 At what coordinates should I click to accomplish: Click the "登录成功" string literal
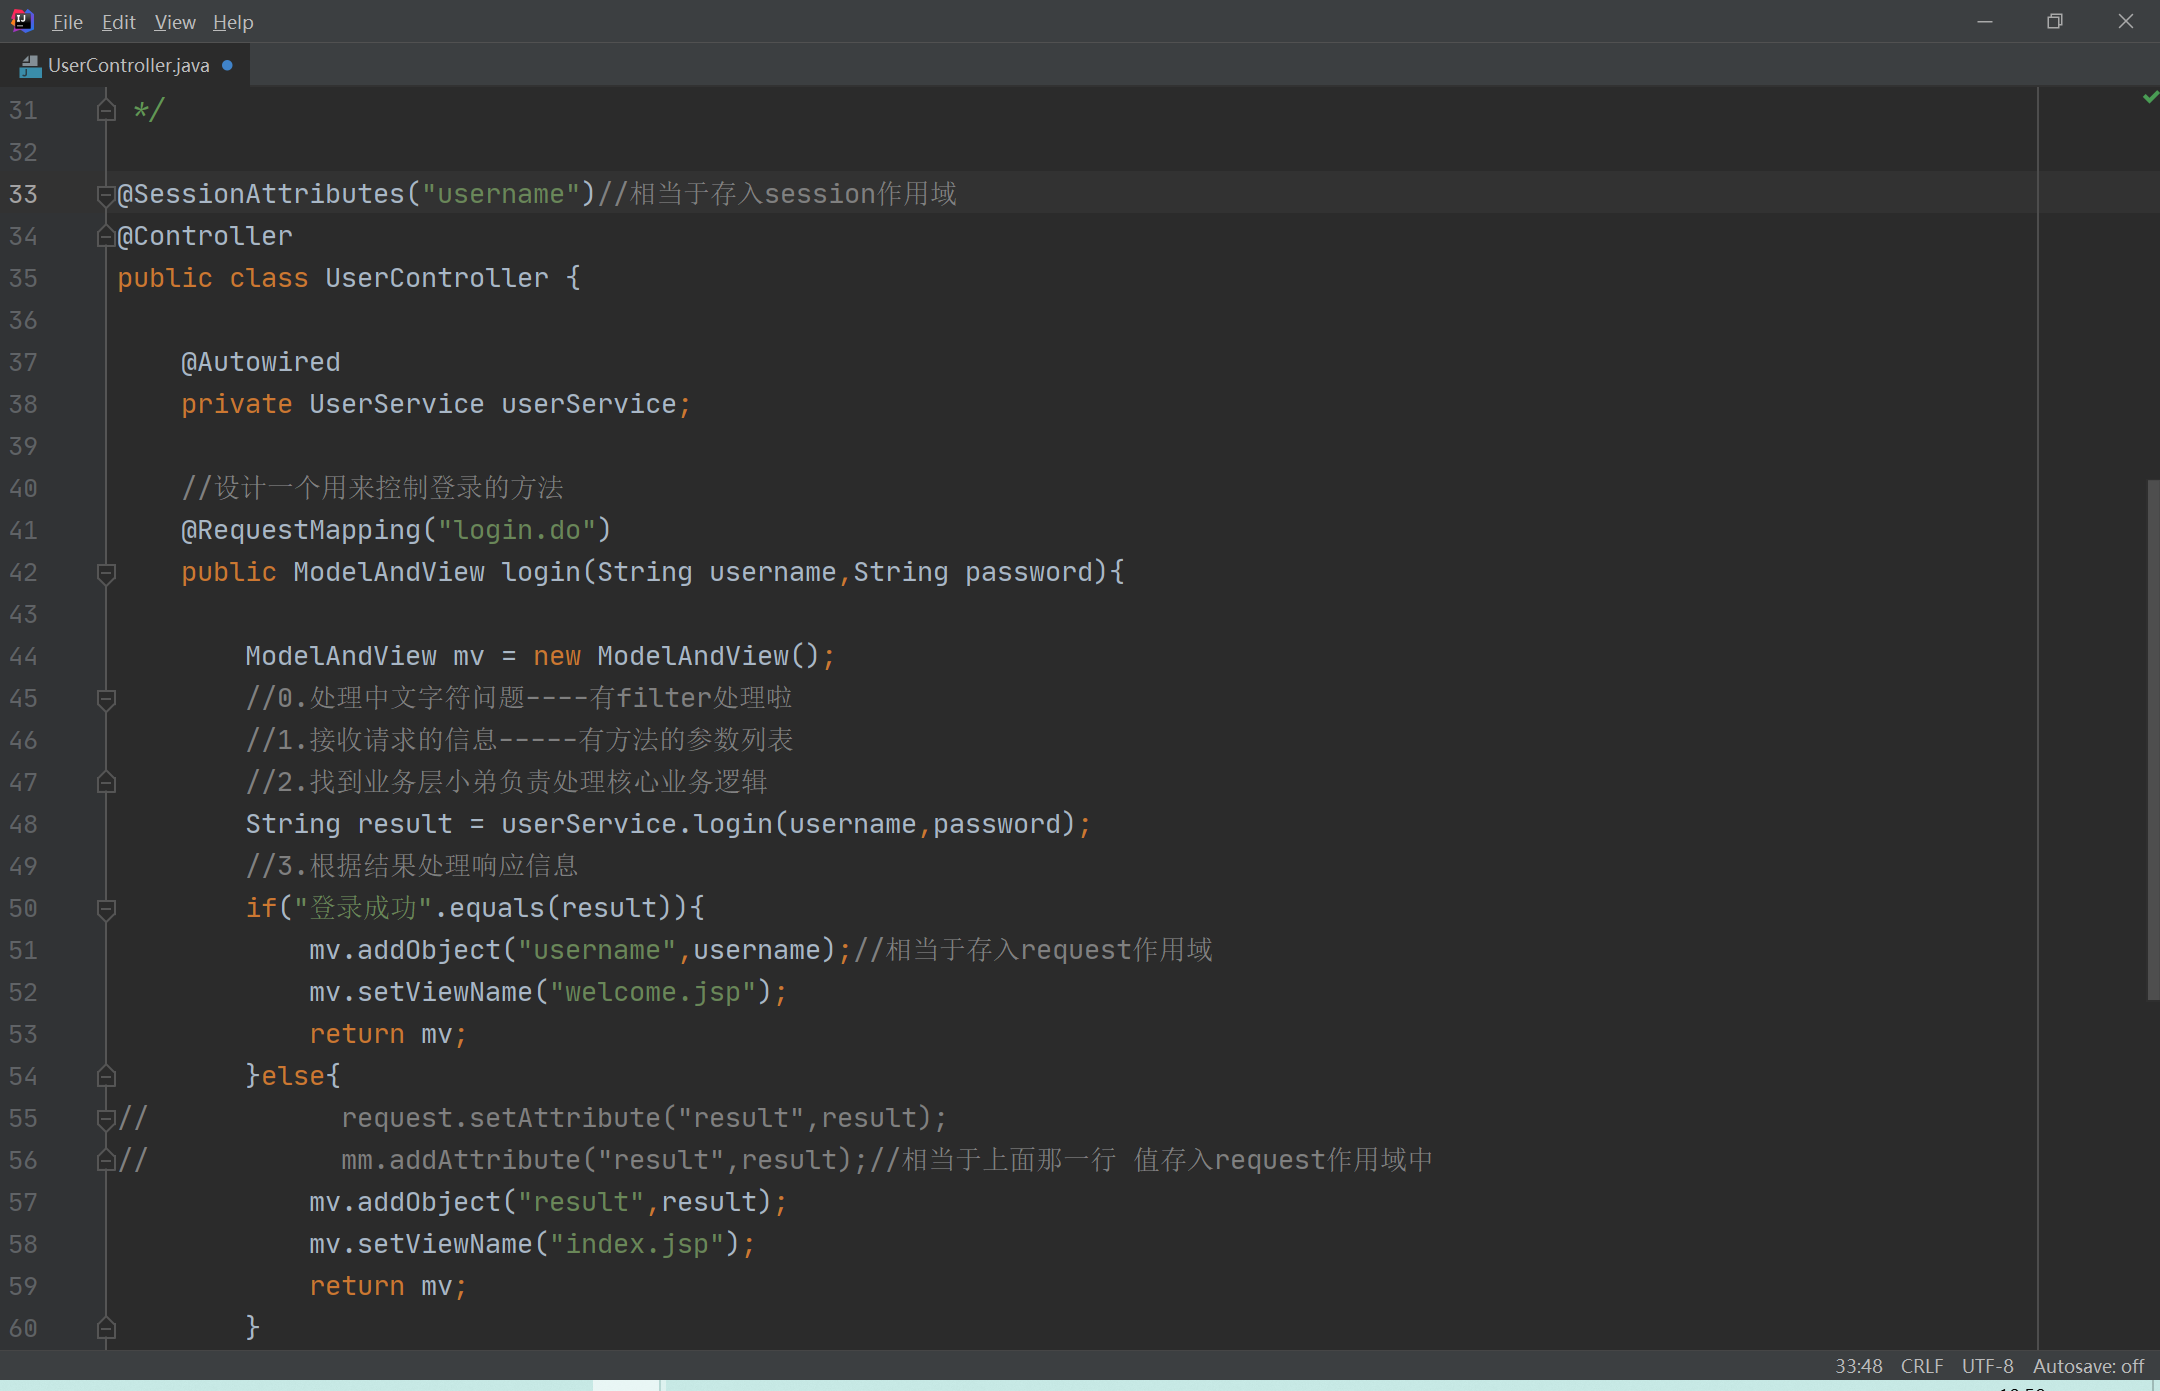click(363, 908)
